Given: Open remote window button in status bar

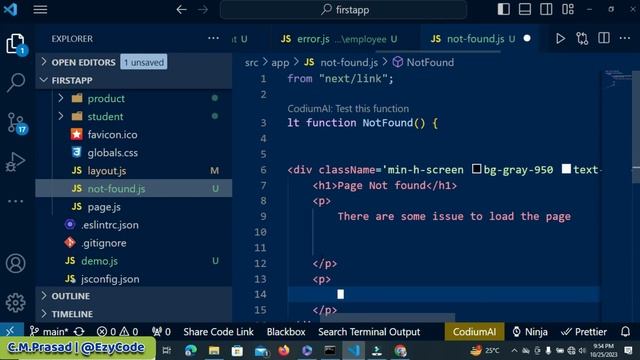Looking at the screenshot, I should [11, 331].
